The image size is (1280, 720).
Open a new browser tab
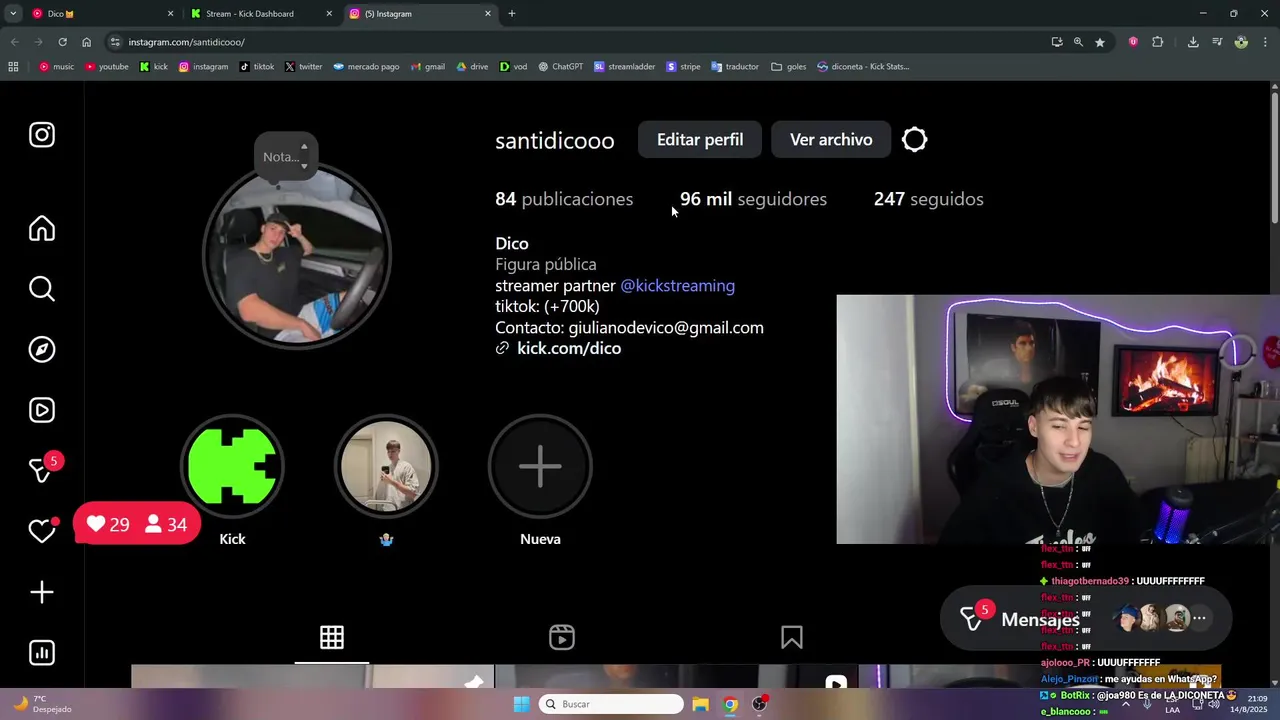click(x=512, y=14)
